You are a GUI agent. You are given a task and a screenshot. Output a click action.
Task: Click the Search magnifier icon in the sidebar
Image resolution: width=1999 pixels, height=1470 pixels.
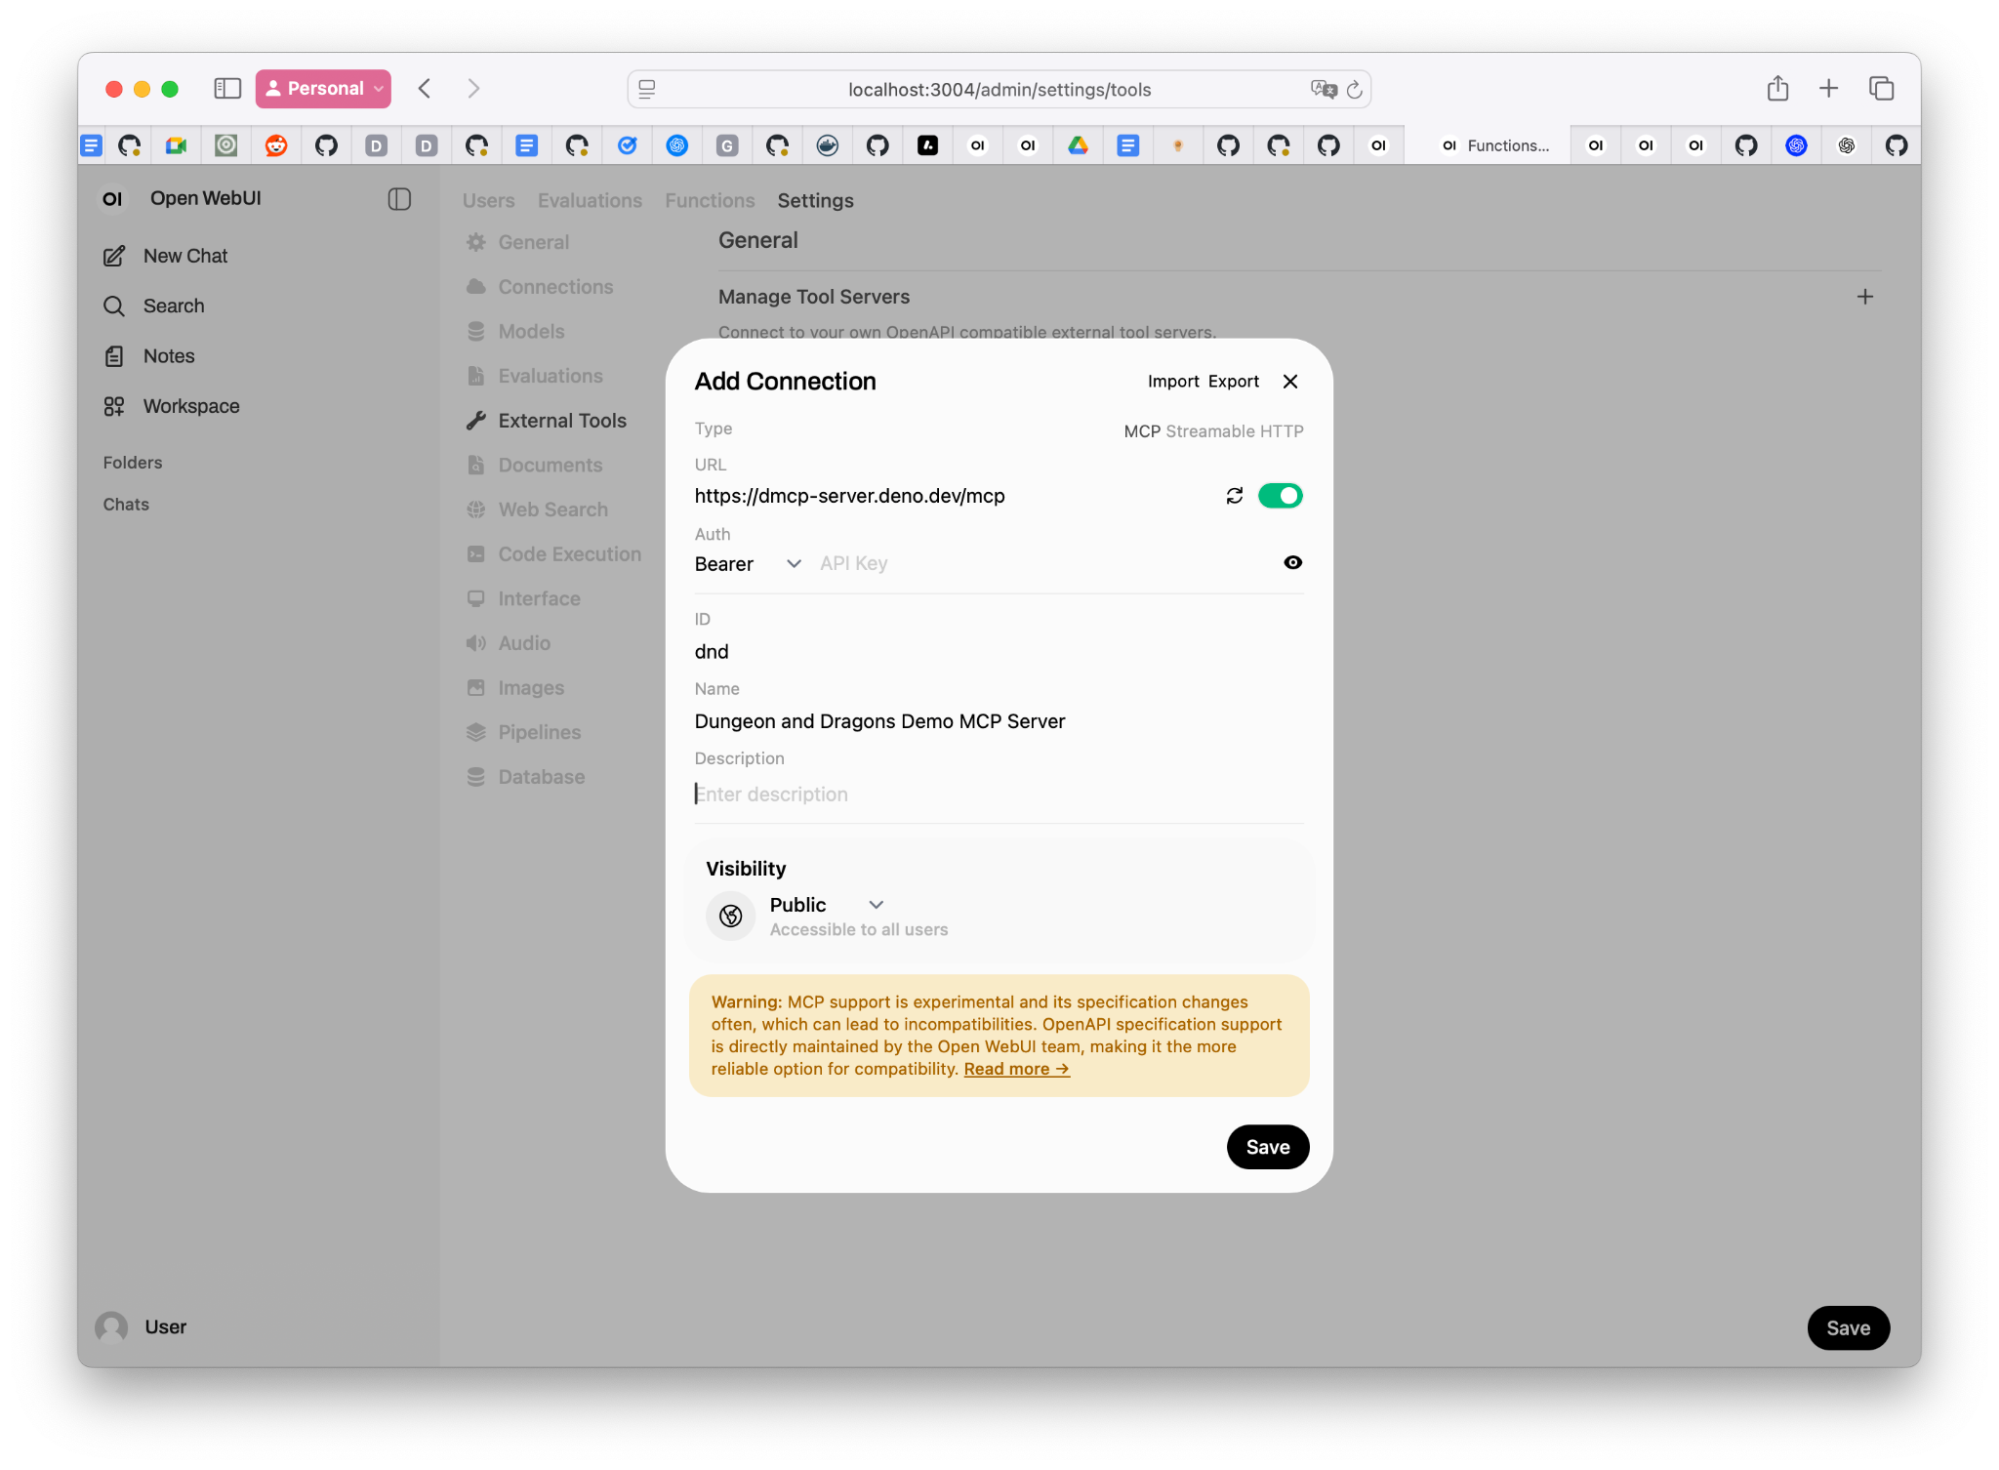[x=114, y=306]
